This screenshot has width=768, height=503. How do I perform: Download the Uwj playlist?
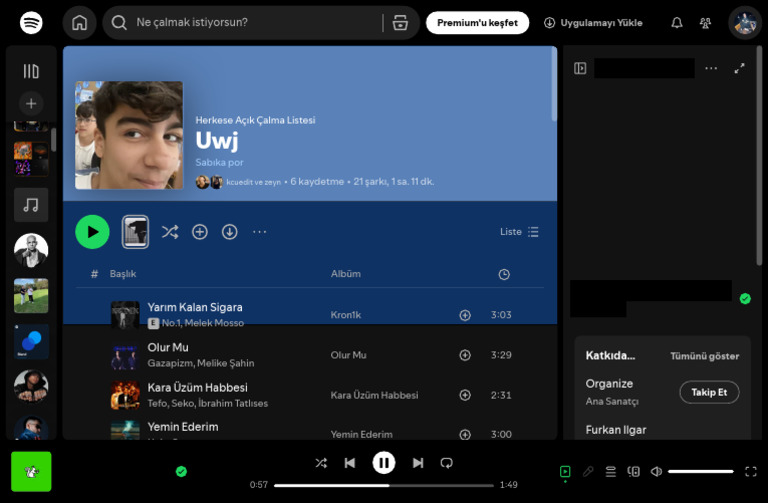230,232
